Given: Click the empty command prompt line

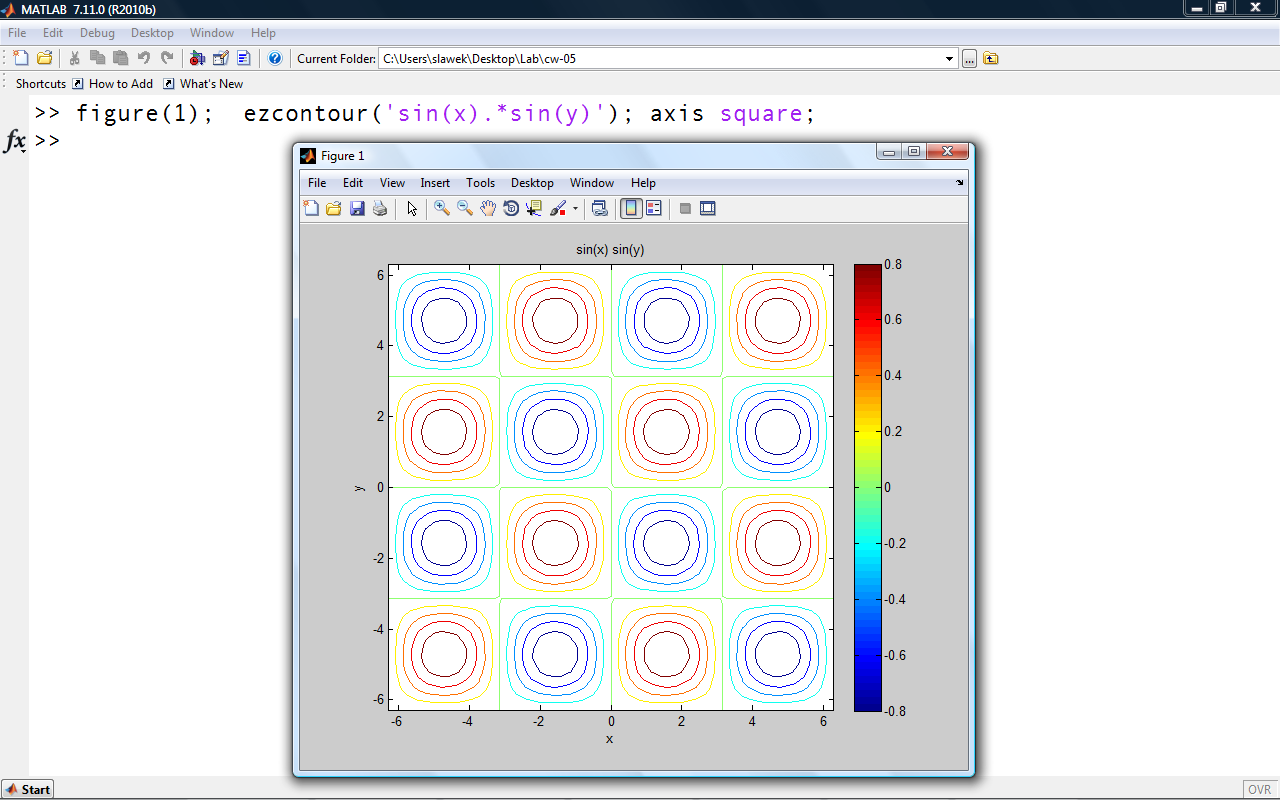Looking at the screenshot, I should pyautogui.click(x=48, y=140).
